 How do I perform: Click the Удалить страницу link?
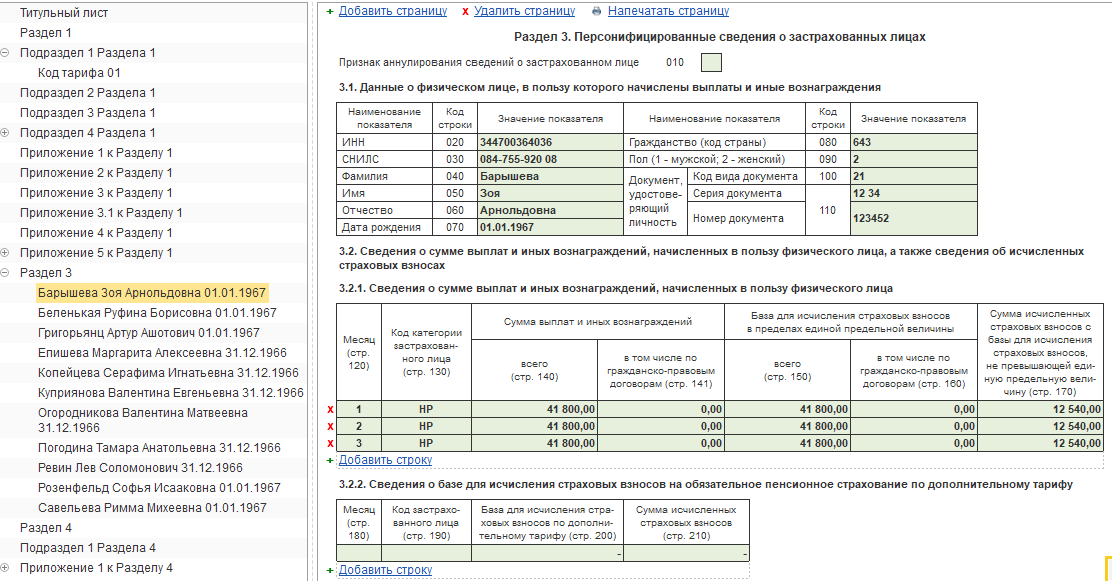524,11
